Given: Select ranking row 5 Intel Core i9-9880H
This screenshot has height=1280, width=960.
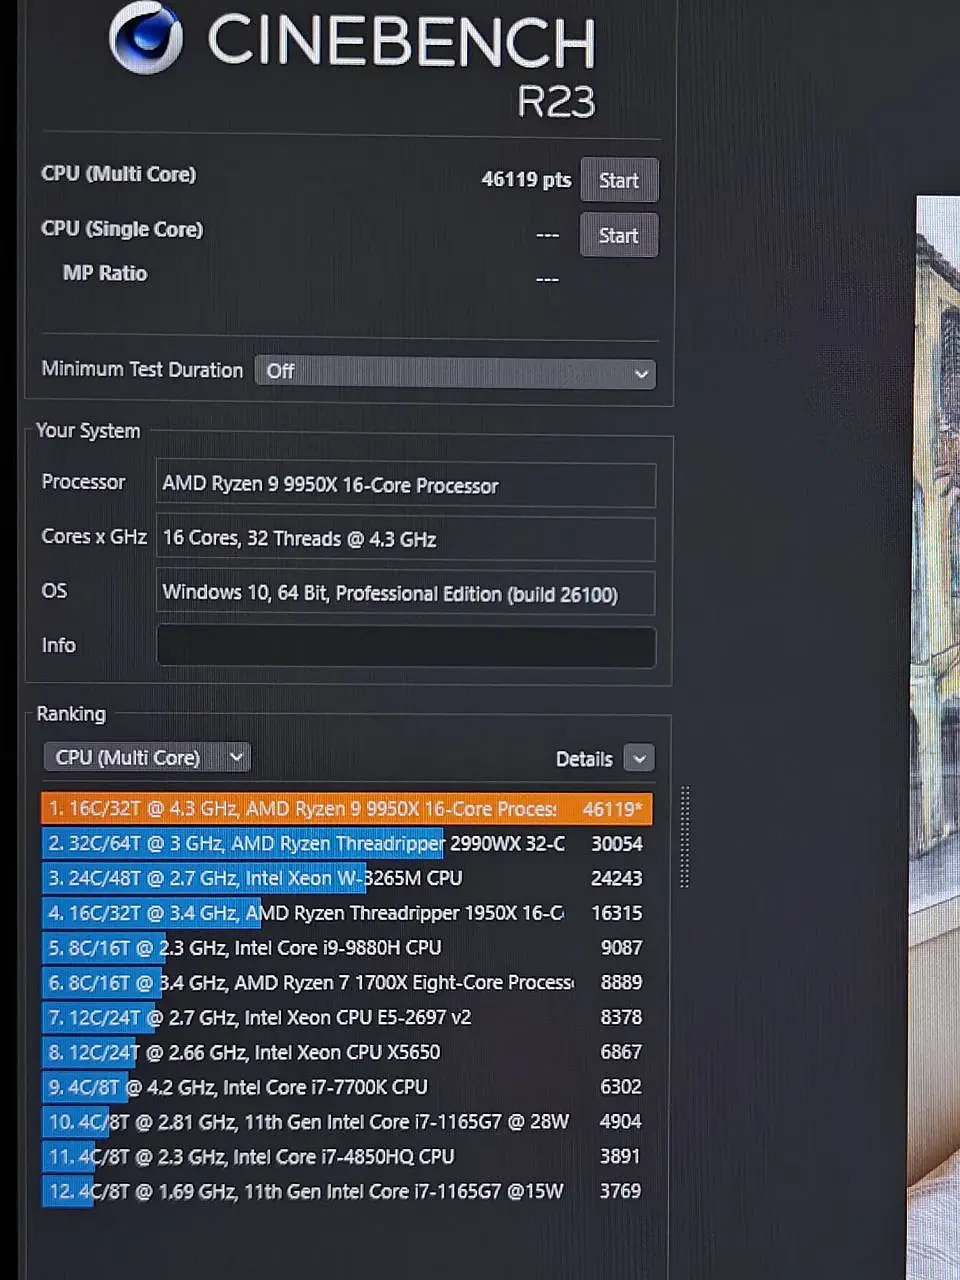Looking at the screenshot, I should pyautogui.click(x=346, y=948).
